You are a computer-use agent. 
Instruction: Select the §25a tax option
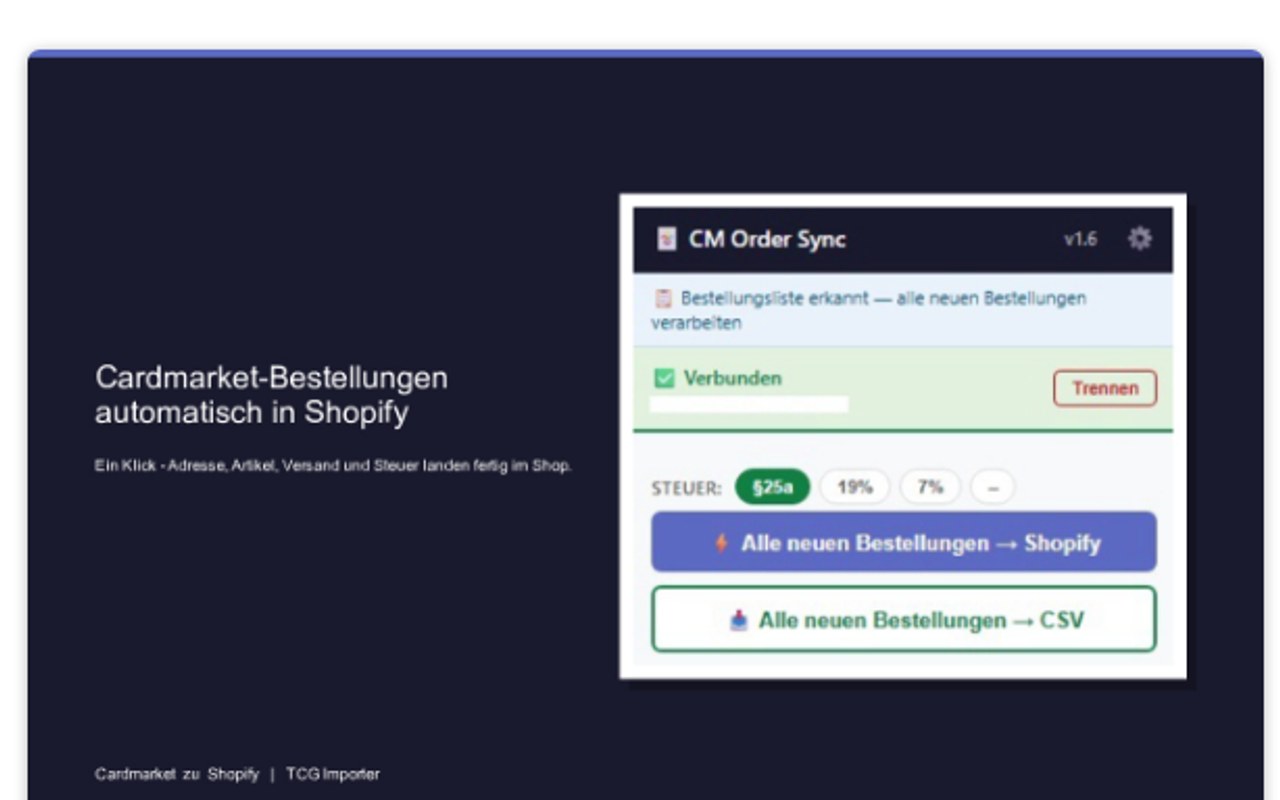(772, 487)
